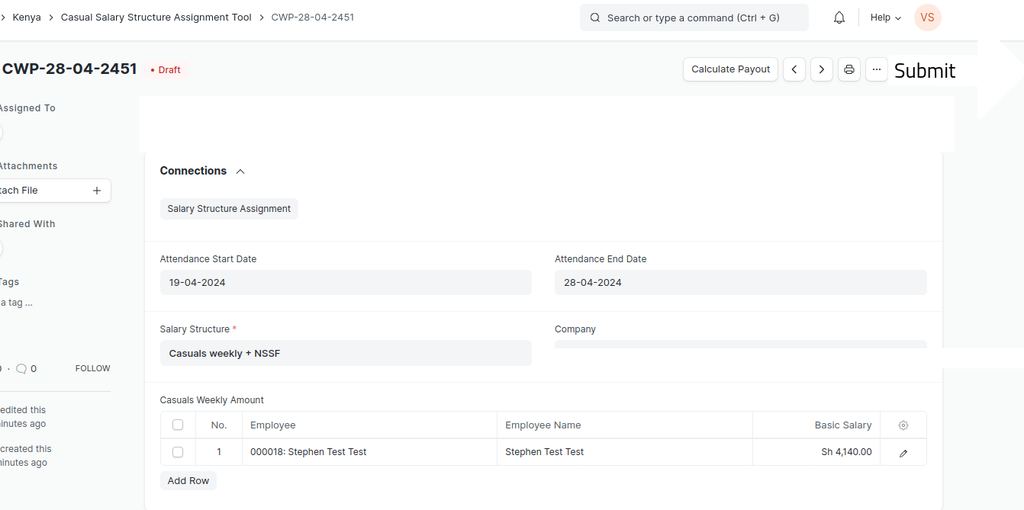The image size is (1024, 510).
Task: Open the Help dropdown menu
Action: tap(885, 18)
